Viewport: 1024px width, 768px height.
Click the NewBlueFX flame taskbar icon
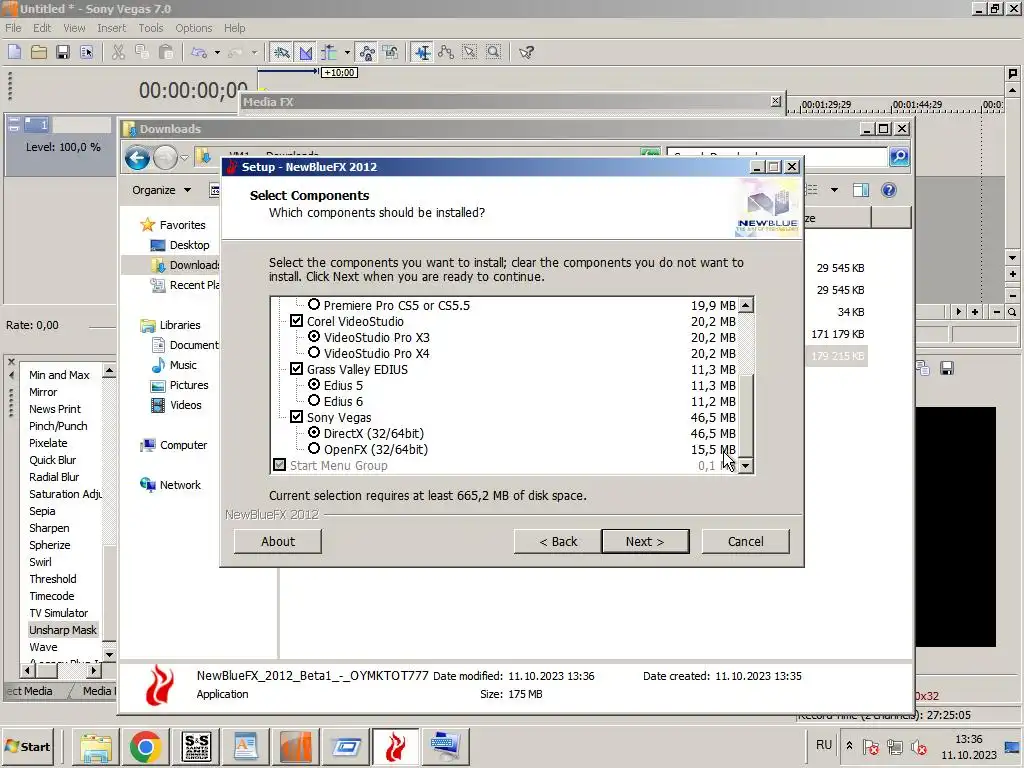(395, 746)
